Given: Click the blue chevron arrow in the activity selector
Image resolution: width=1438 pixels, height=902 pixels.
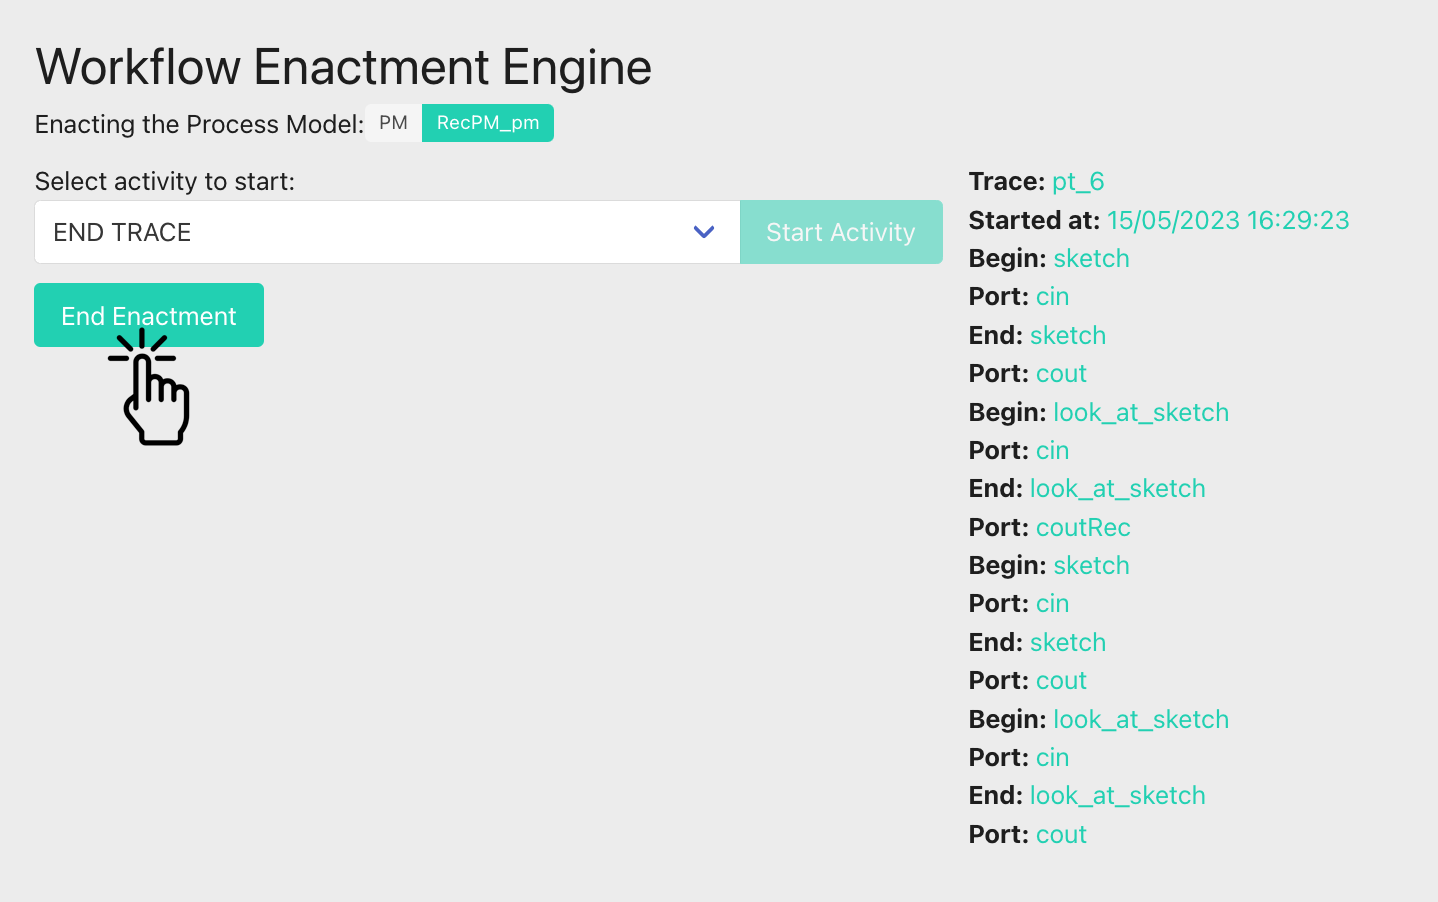Looking at the screenshot, I should pos(703,232).
